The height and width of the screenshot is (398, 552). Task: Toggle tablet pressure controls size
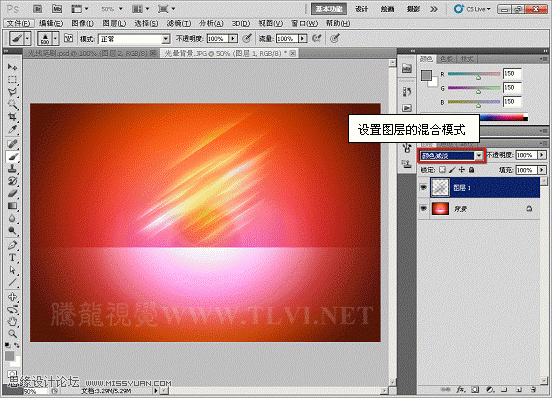point(335,38)
